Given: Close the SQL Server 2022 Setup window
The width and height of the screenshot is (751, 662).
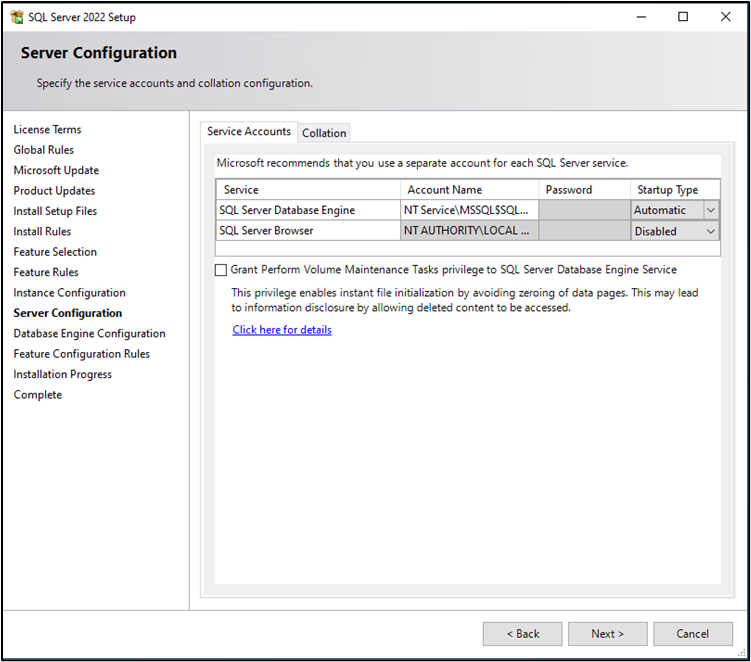Looking at the screenshot, I should click(x=726, y=17).
